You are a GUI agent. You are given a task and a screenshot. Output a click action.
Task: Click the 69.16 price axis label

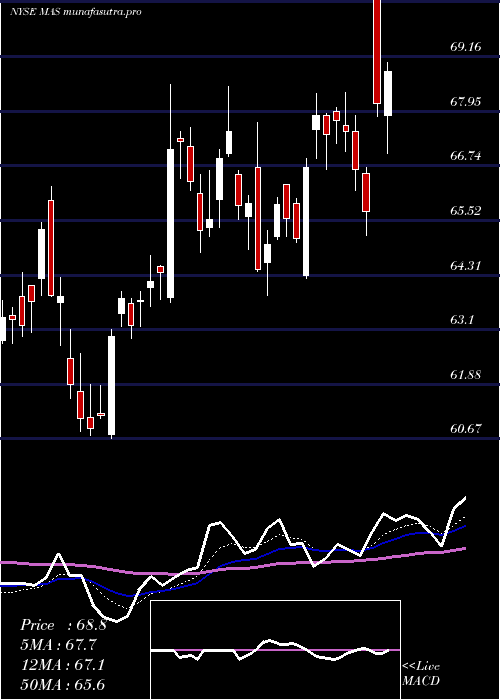[466, 46]
